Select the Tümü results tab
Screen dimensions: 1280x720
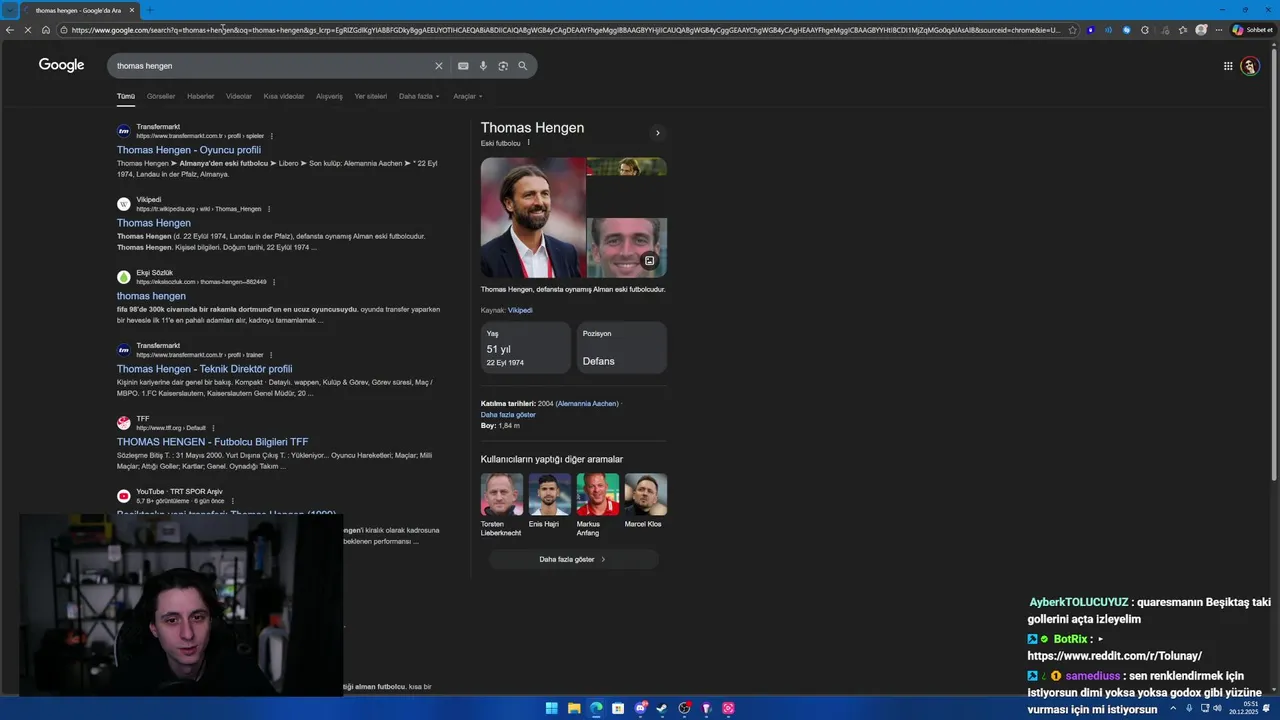coord(125,96)
